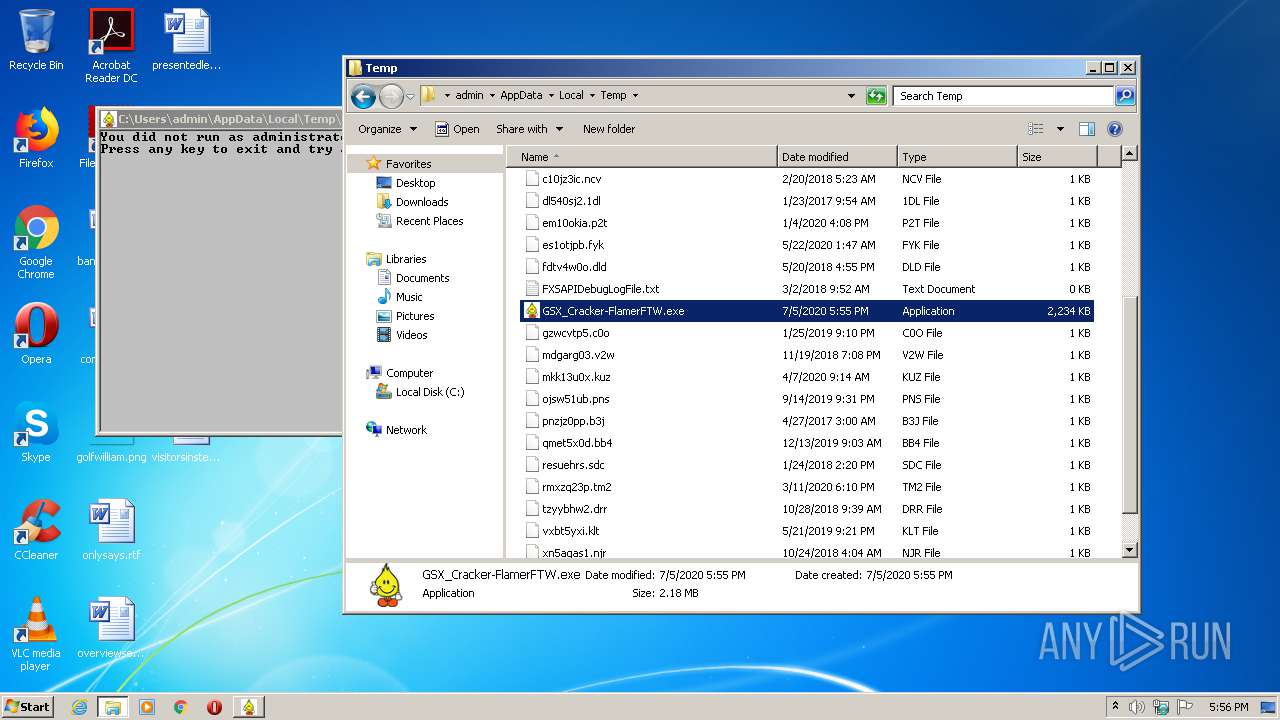
Task: Sort by Date modified column header
Action: tap(837, 157)
